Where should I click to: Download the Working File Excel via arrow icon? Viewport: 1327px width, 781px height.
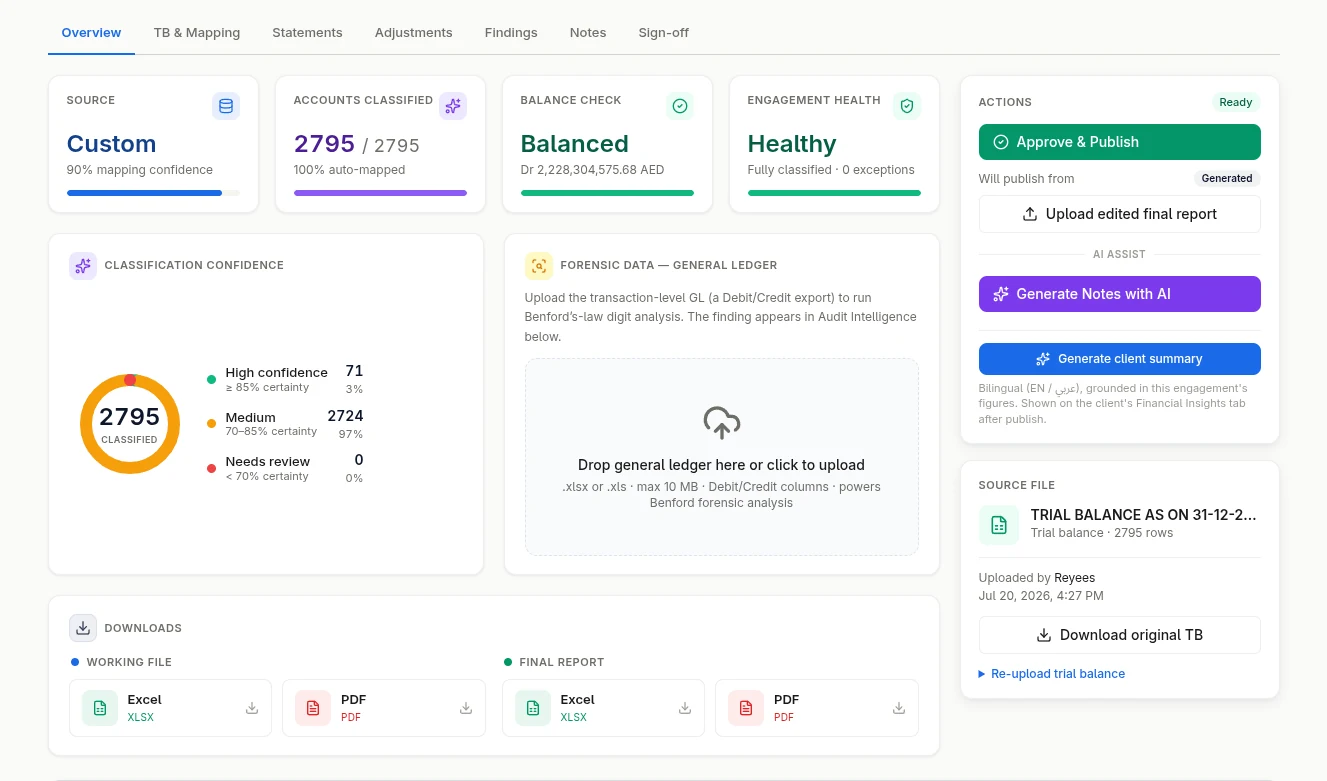point(252,708)
